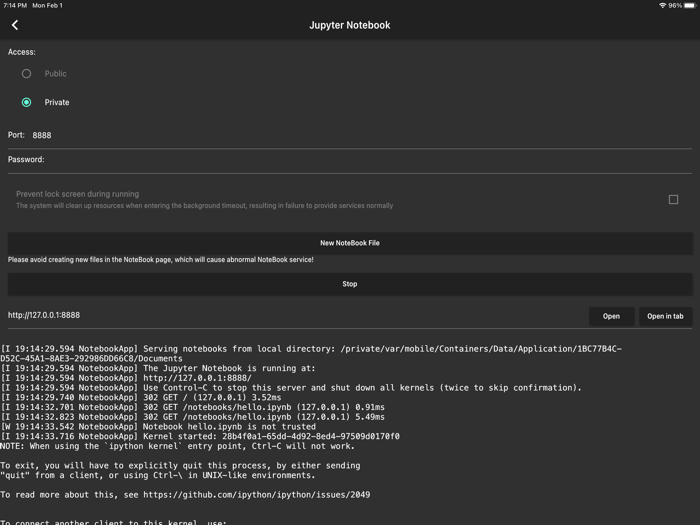
Task: Click the 'The Jupyter Notebook is running at:' line
Action: click(x=158, y=368)
